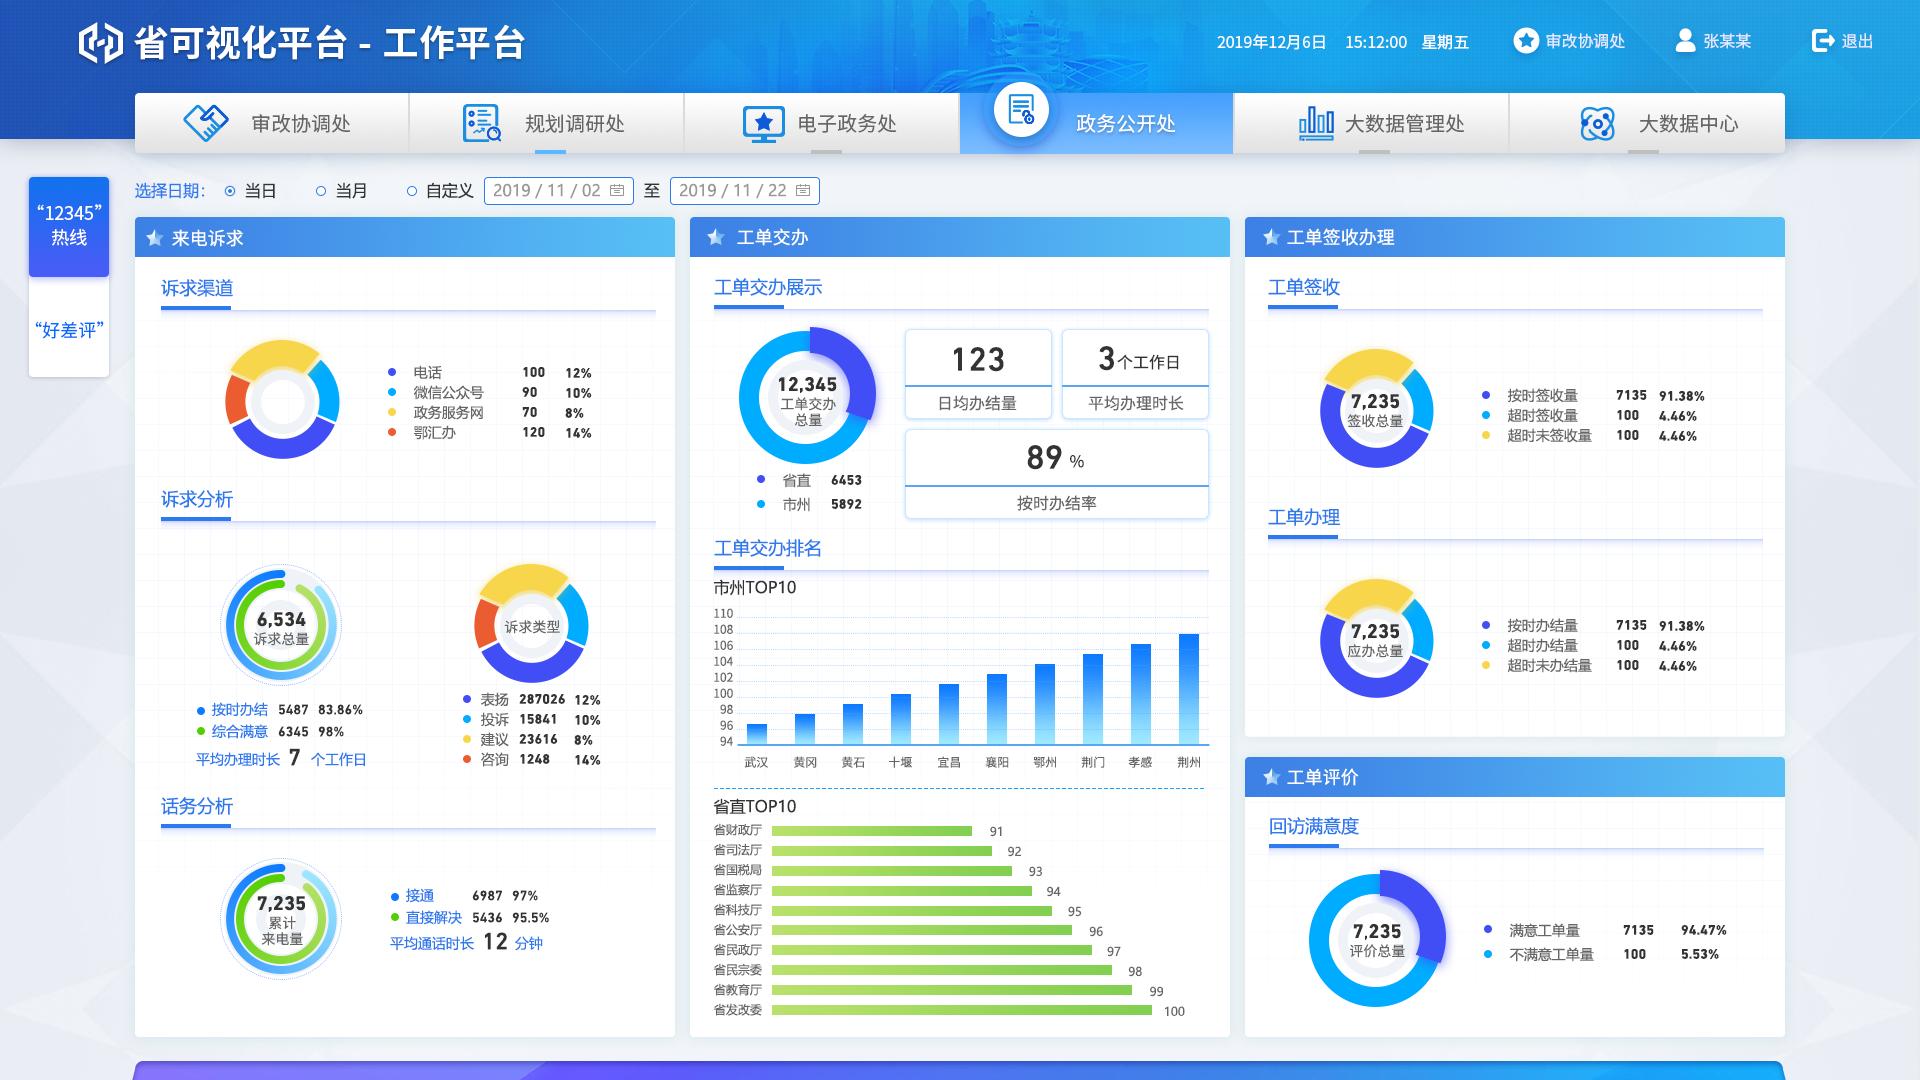1920x1080 pixels.
Task: Click the handshake icon for 审改协调处
Action: tap(206, 123)
